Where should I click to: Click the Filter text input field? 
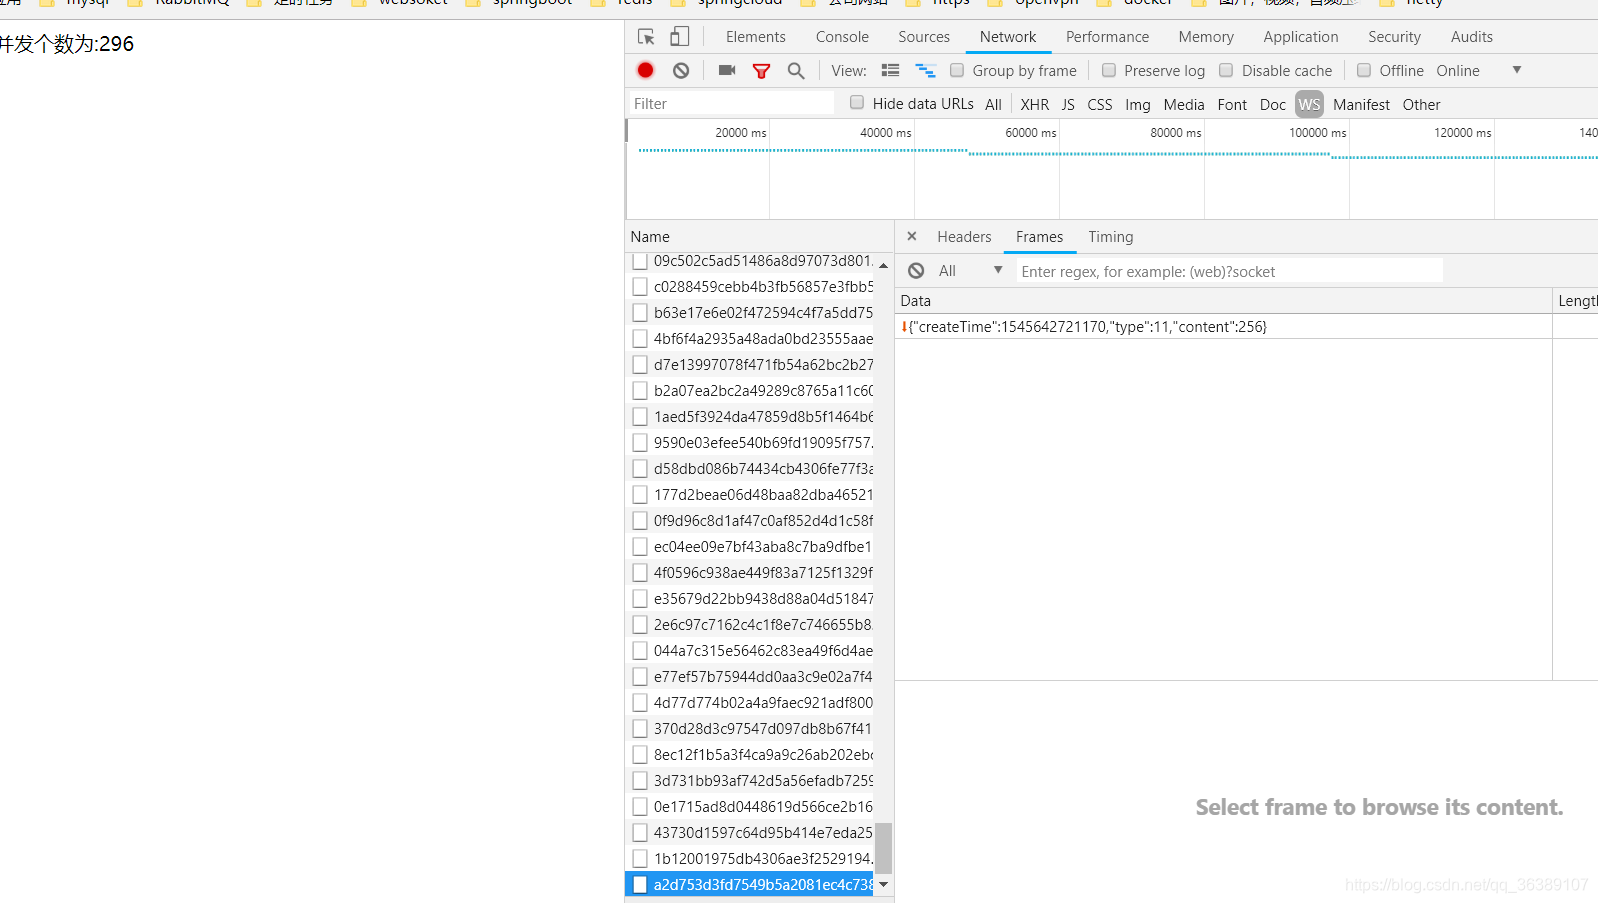click(730, 103)
